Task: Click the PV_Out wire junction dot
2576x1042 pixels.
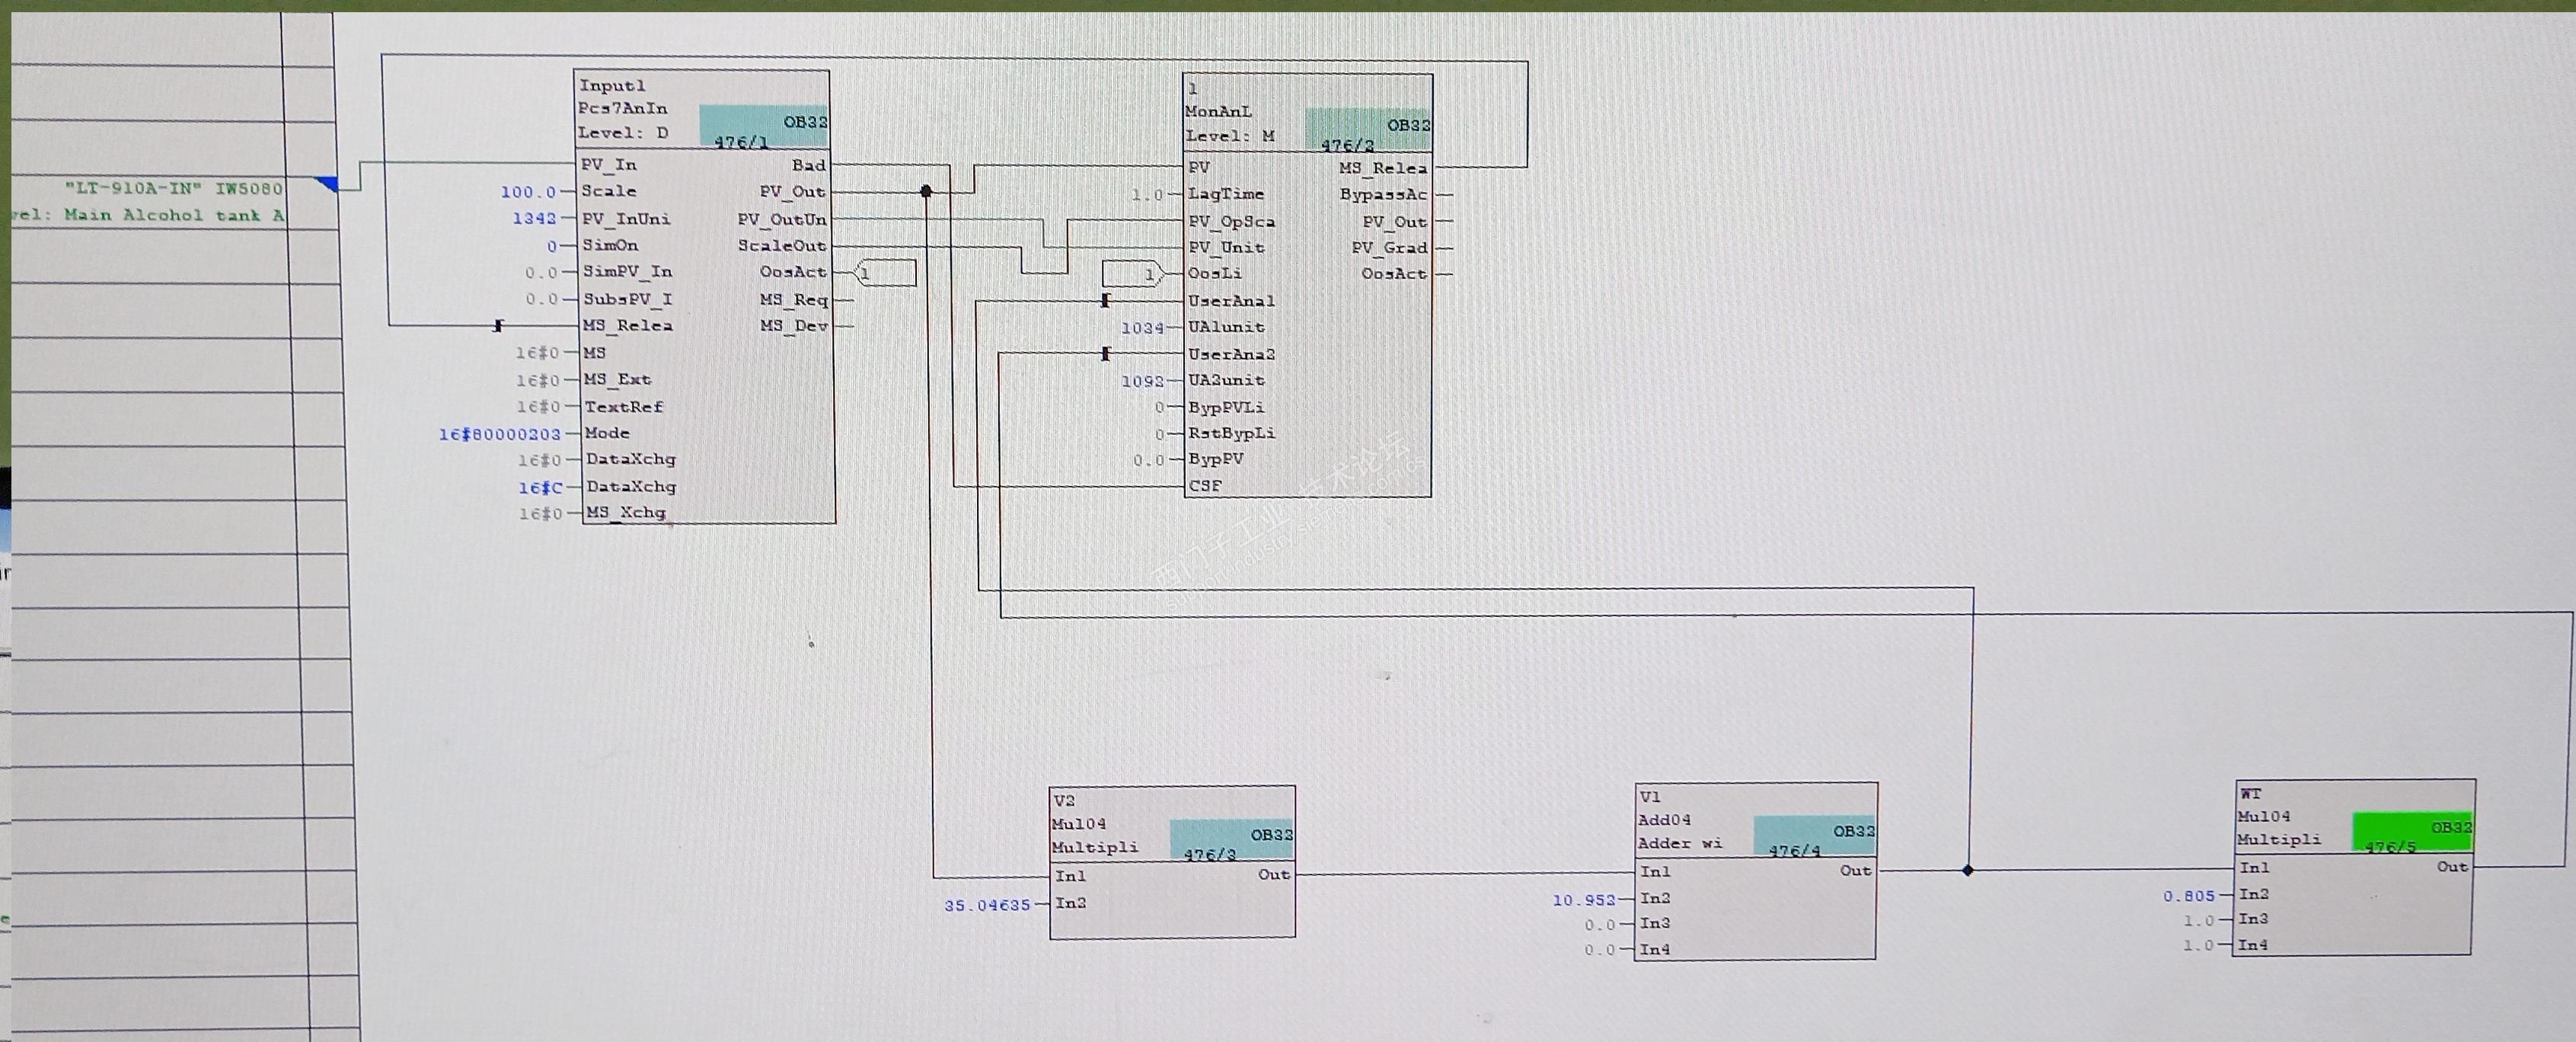Action: (926, 191)
